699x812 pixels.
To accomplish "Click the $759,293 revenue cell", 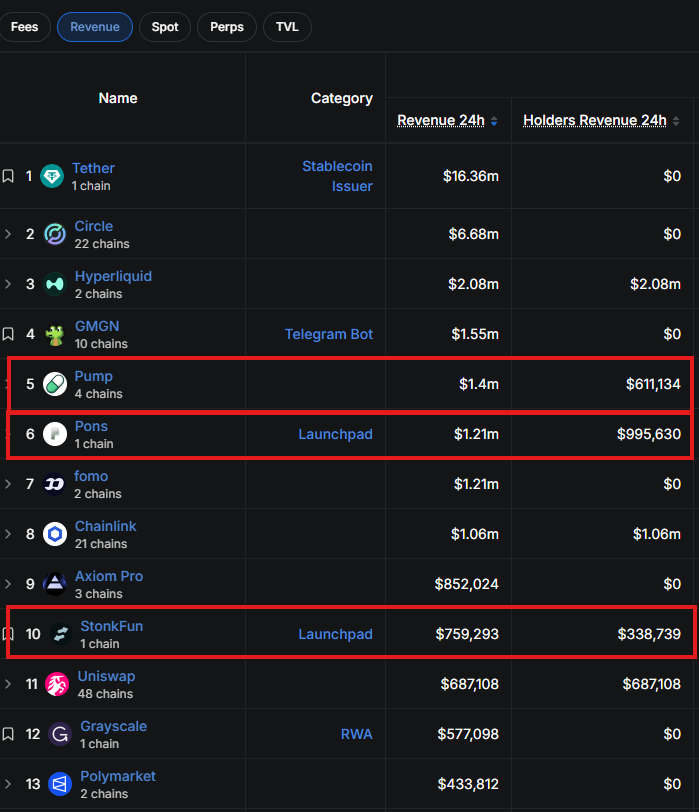I will click(x=467, y=634).
